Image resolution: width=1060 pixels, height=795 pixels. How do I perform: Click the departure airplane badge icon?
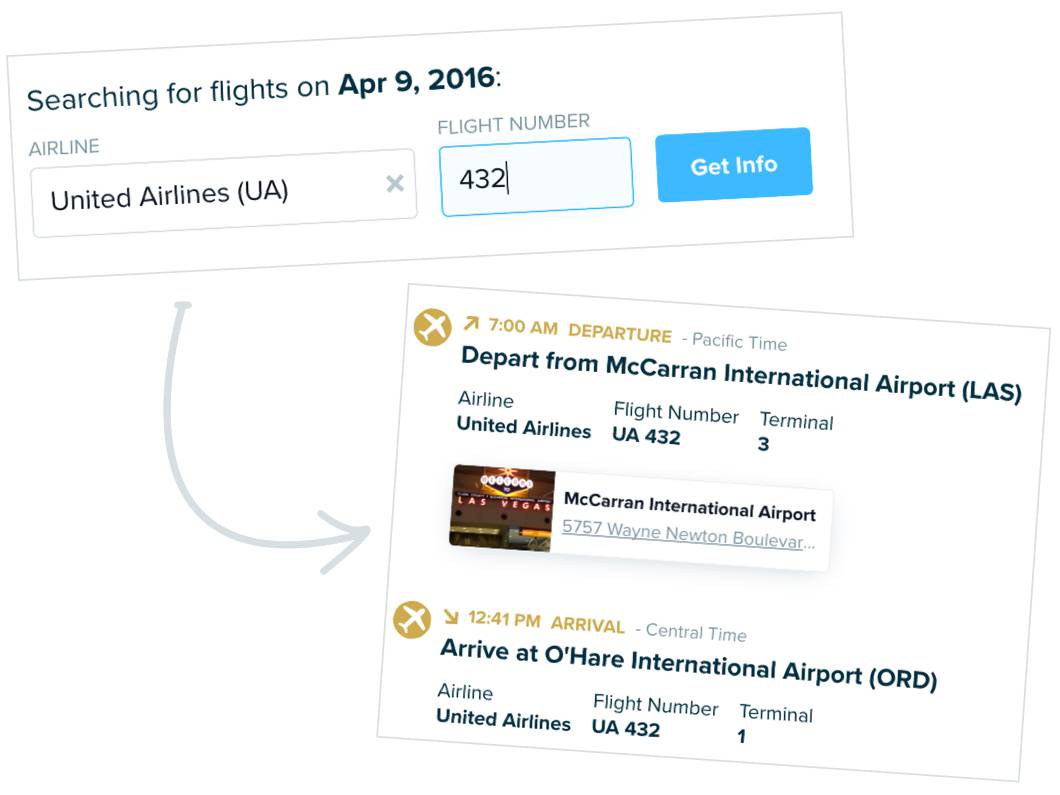tap(434, 325)
